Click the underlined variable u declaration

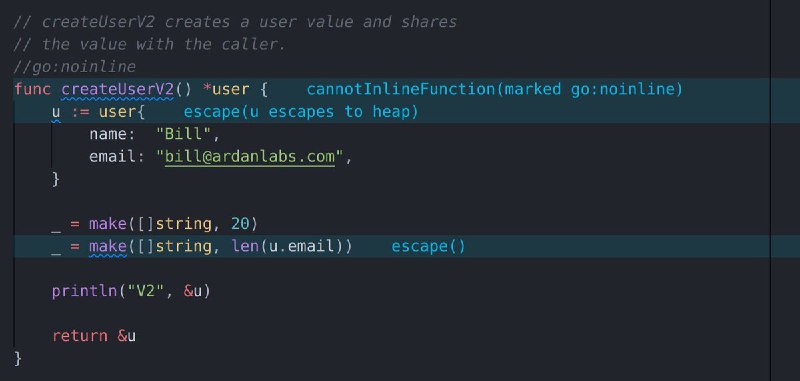pyautogui.click(x=56, y=112)
